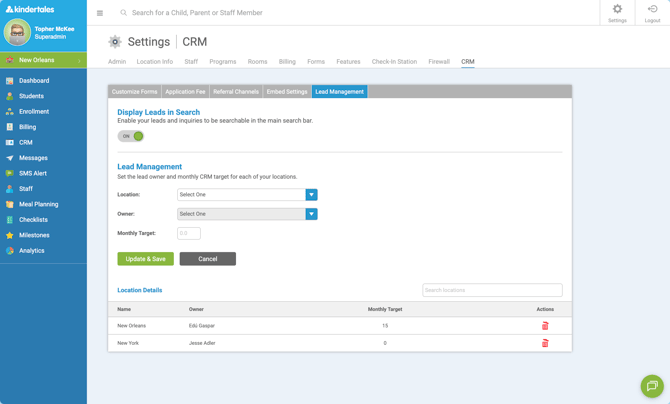670x404 pixels.
Task: Open the hamburger menu icon
Action: click(x=100, y=13)
